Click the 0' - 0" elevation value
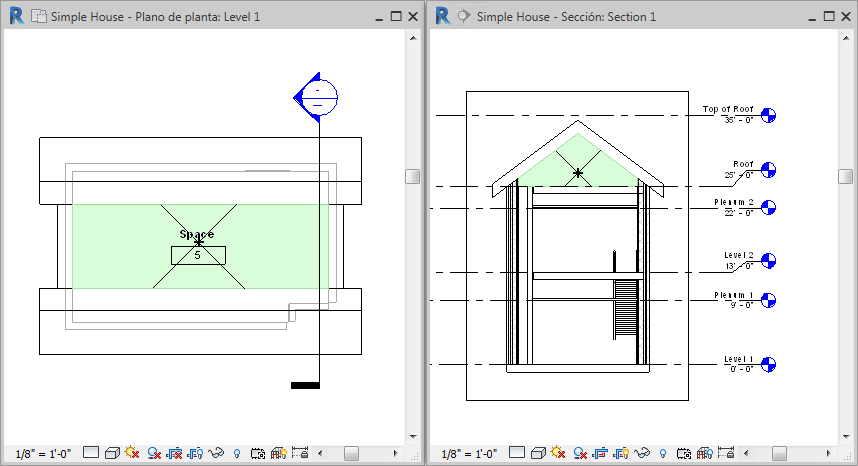The image size is (858, 466). 741,369
